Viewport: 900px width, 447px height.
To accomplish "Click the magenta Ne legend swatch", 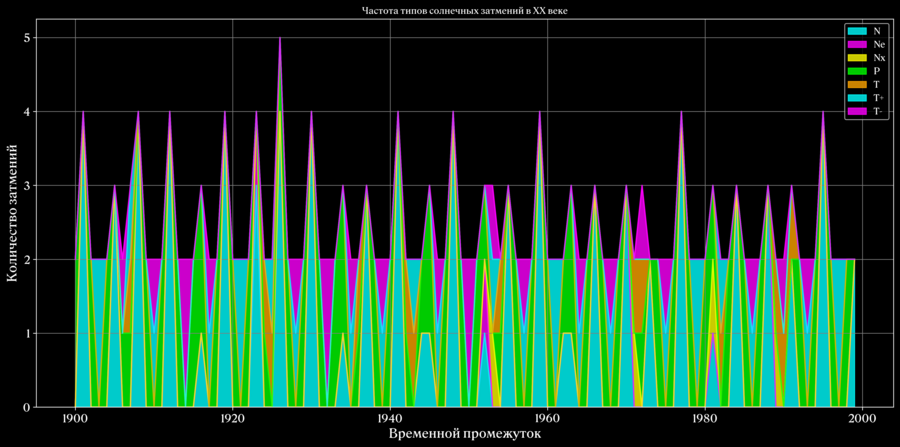I will point(856,45).
